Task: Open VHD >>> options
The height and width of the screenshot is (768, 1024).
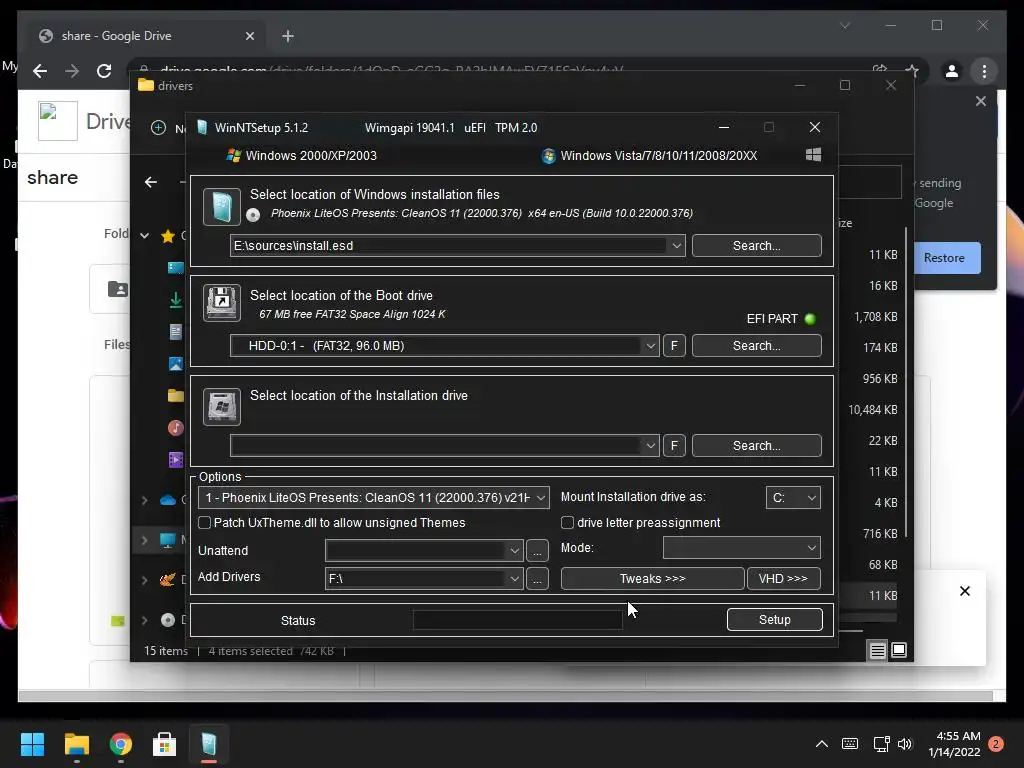Action: pos(783,579)
